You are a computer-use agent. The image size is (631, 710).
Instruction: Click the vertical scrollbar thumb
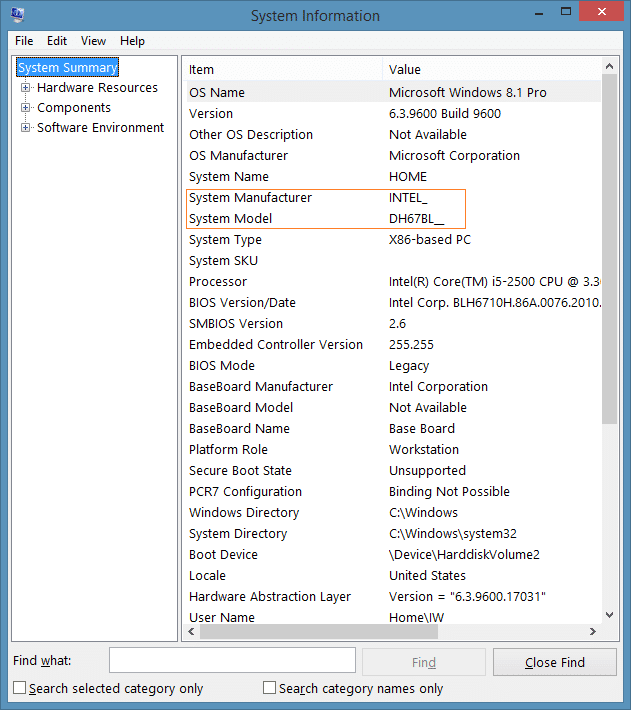(609, 249)
